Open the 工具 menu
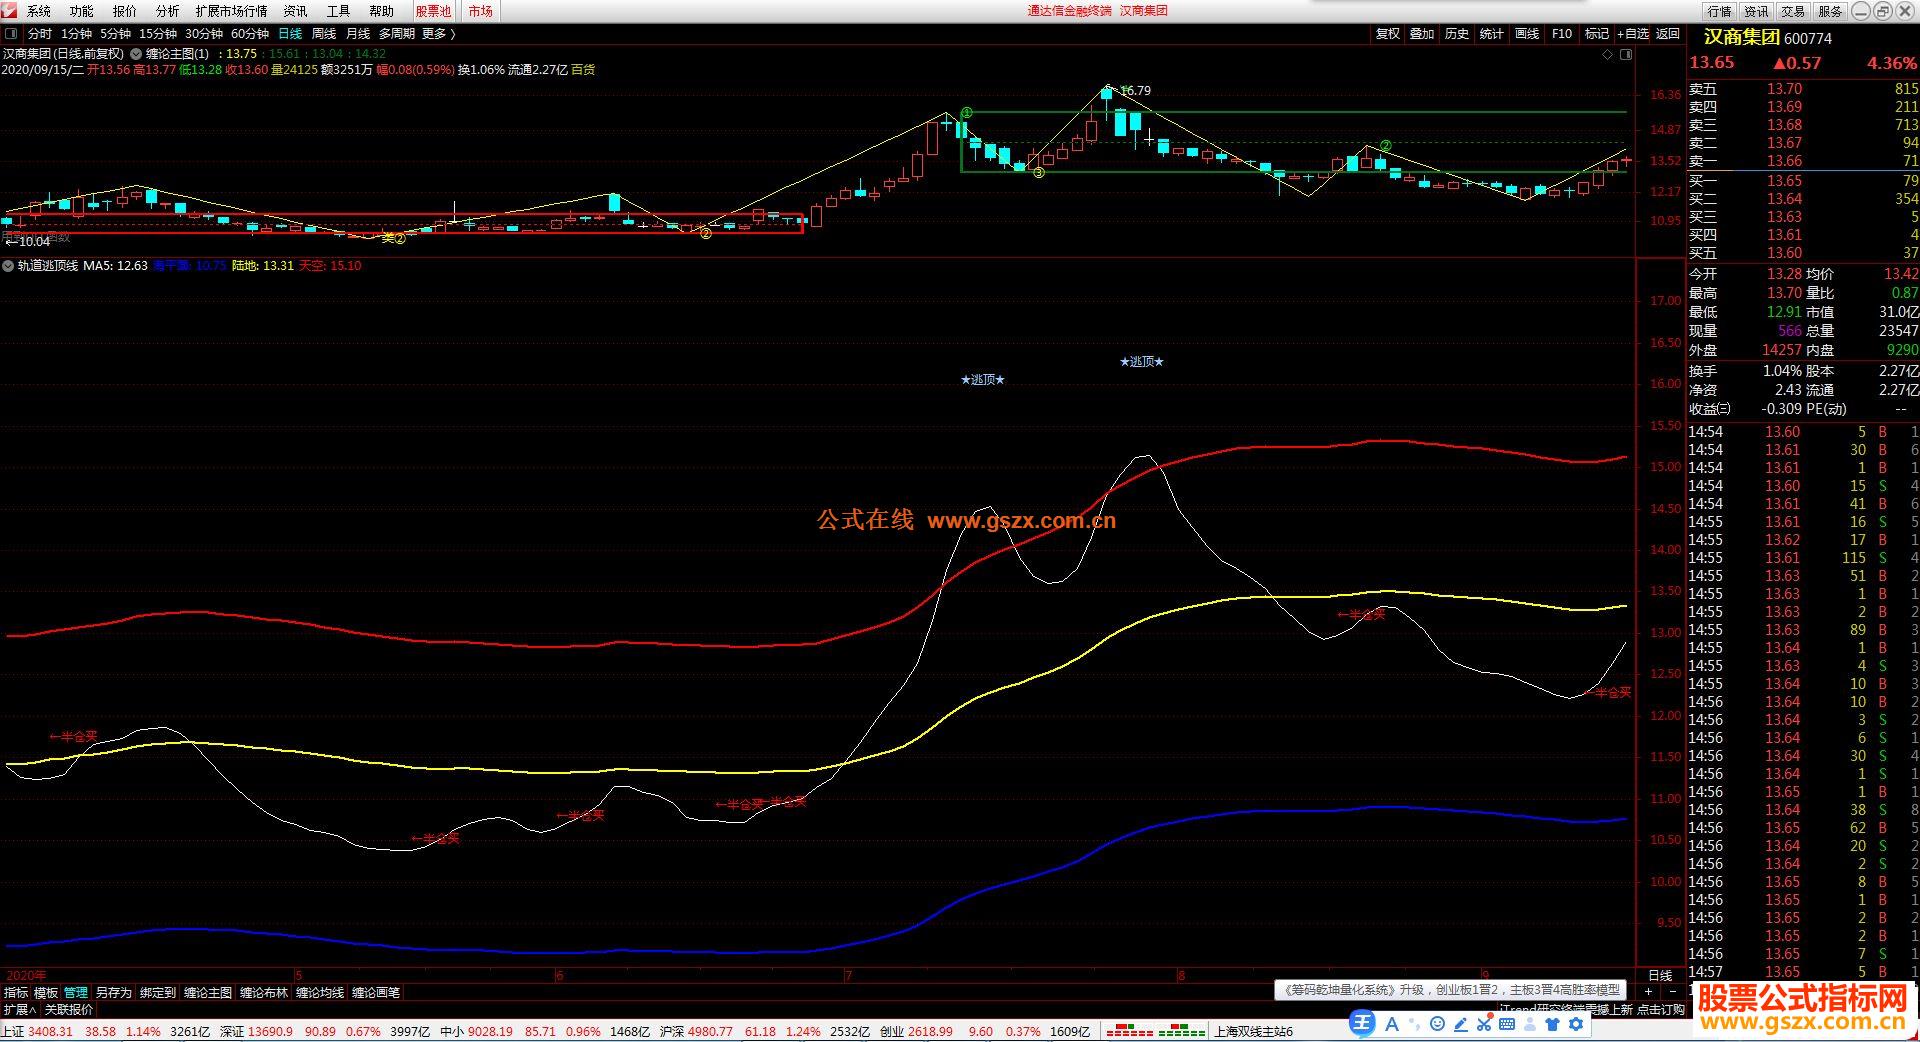Image resolution: width=1920 pixels, height=1042 pixels. point(339,11)
